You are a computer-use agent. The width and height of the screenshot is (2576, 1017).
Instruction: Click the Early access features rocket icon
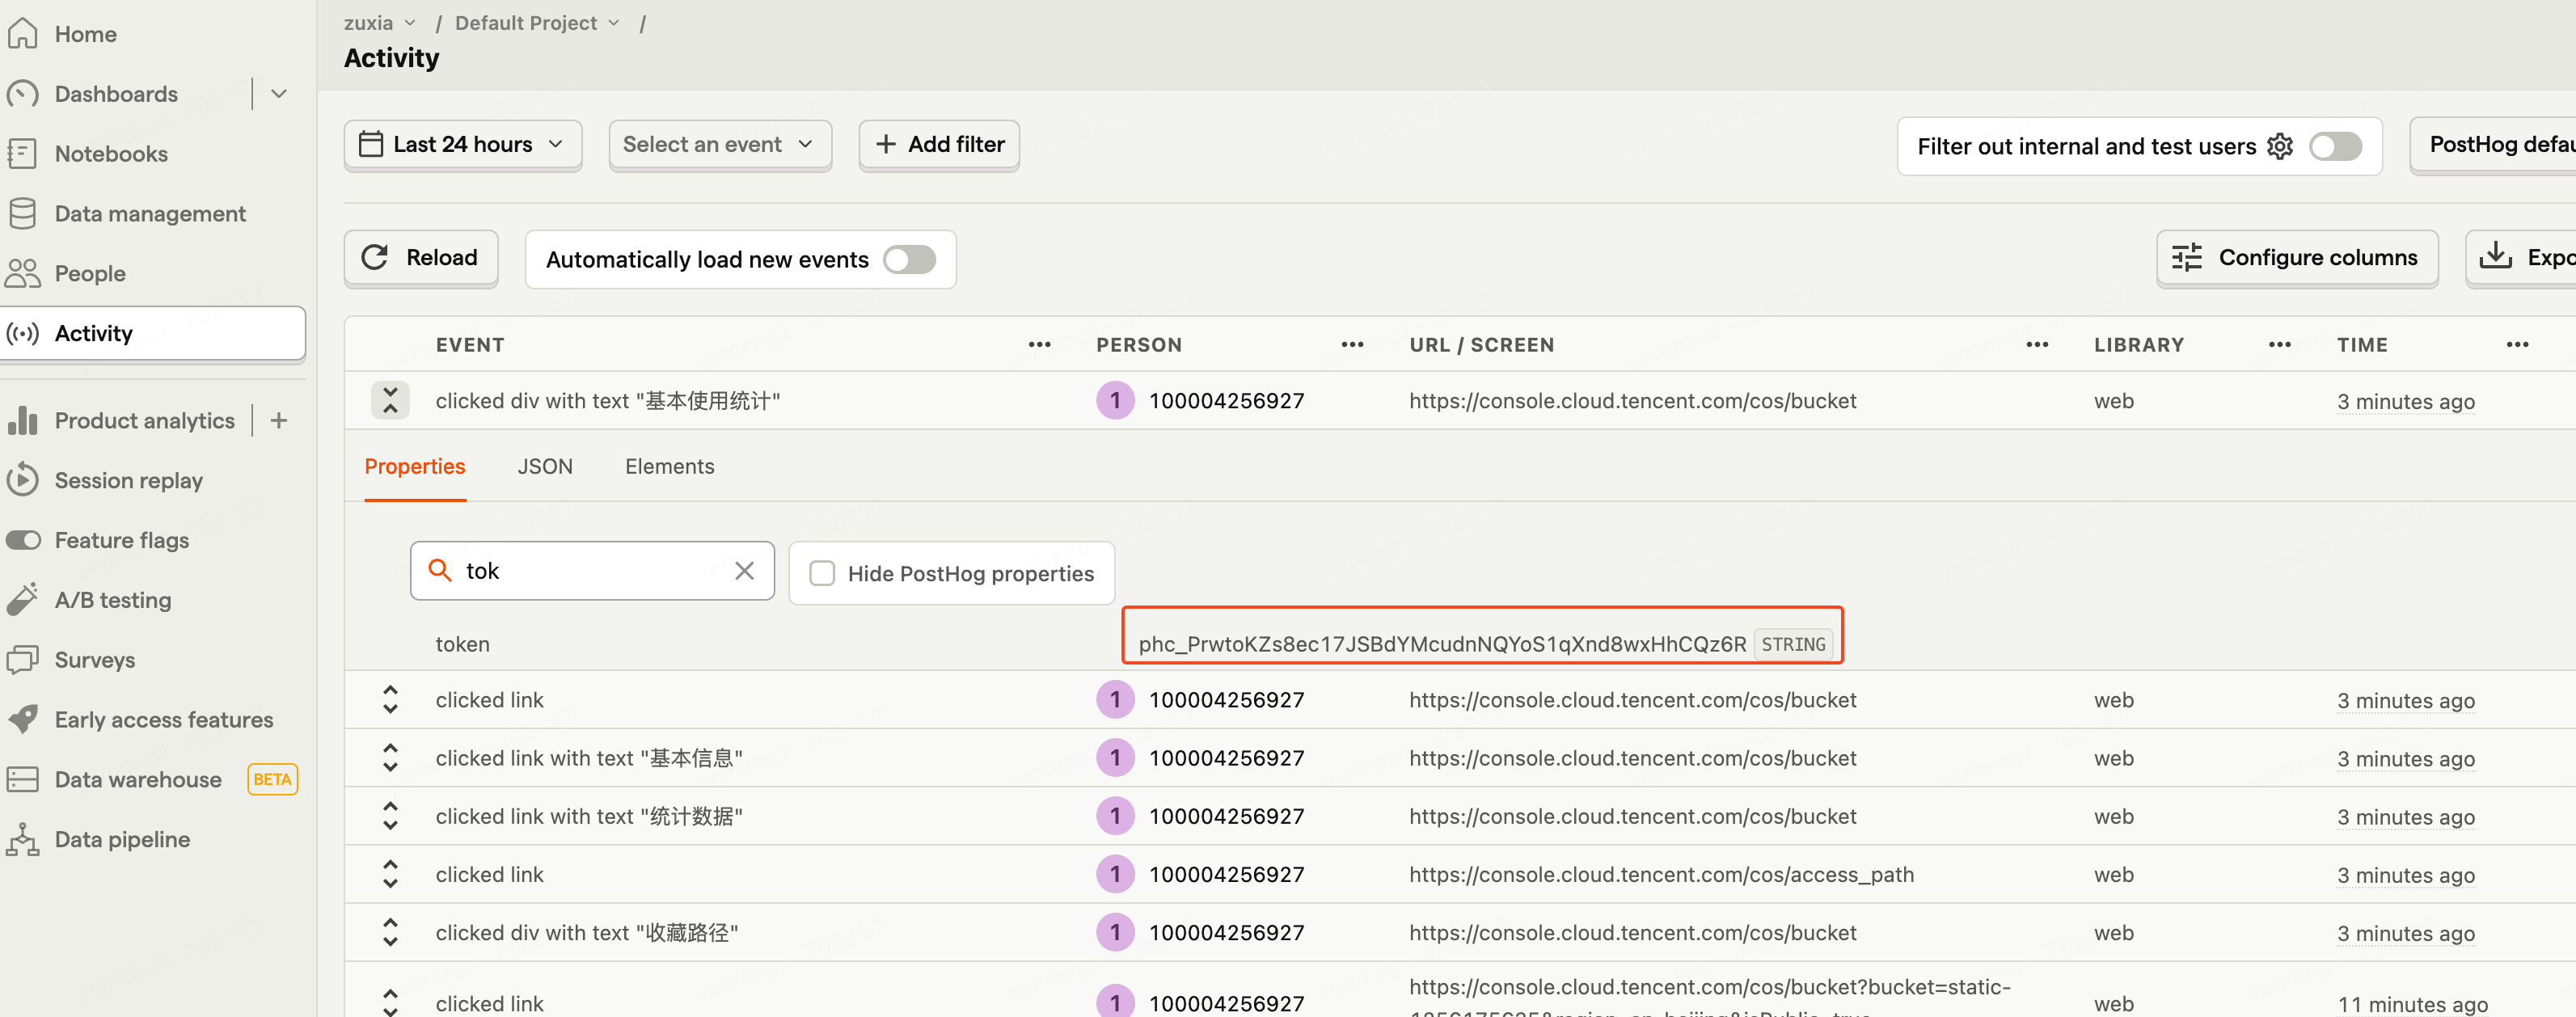(23, 719)
